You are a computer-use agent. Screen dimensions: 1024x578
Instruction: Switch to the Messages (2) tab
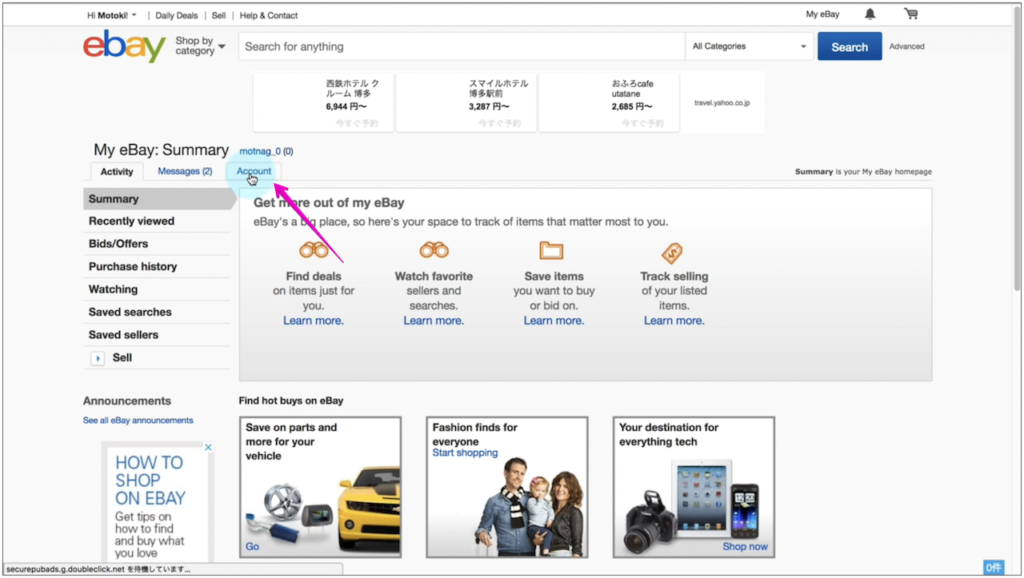[x=185, y=171]
